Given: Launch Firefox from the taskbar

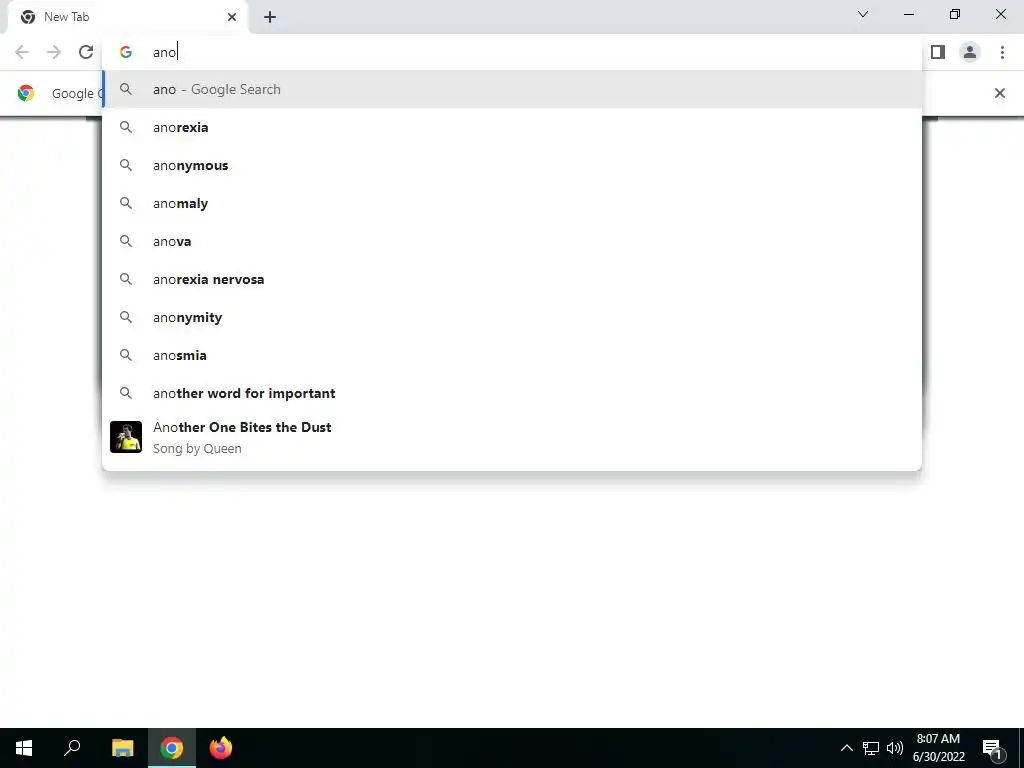Looking at the screenshot, I should pyautogui.click(x=221, y=748).
